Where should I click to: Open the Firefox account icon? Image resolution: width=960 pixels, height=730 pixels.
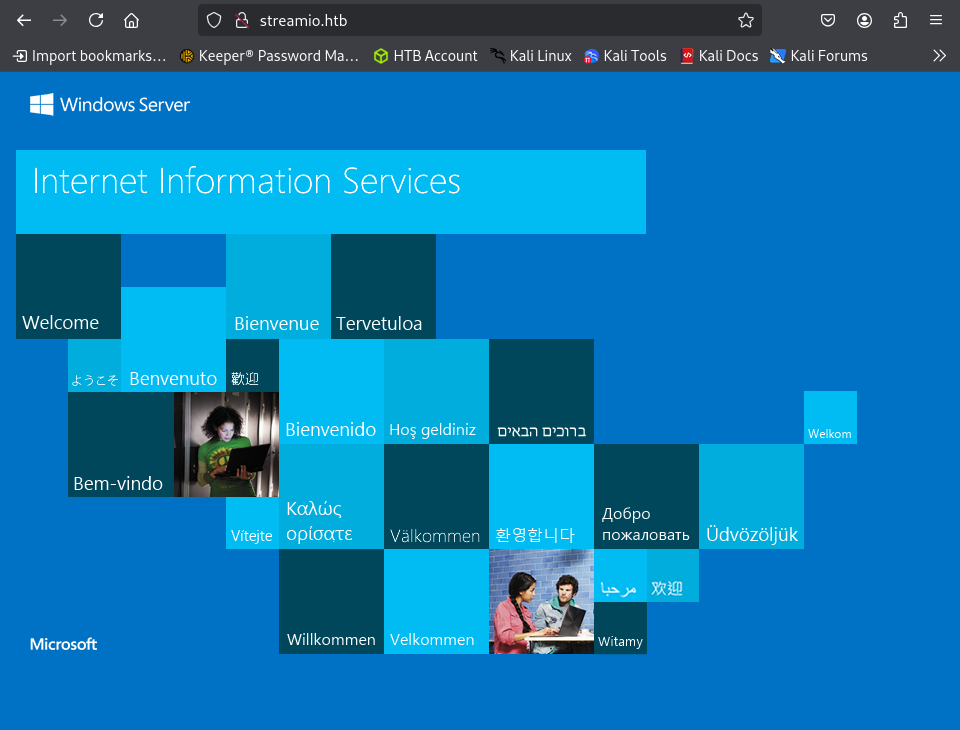[864, 20]
